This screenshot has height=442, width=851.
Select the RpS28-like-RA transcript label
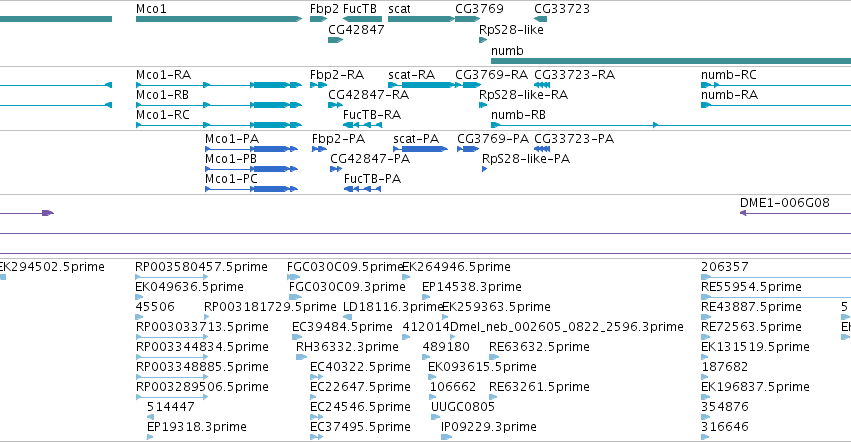pyautogui.click(x=523, y=94)
